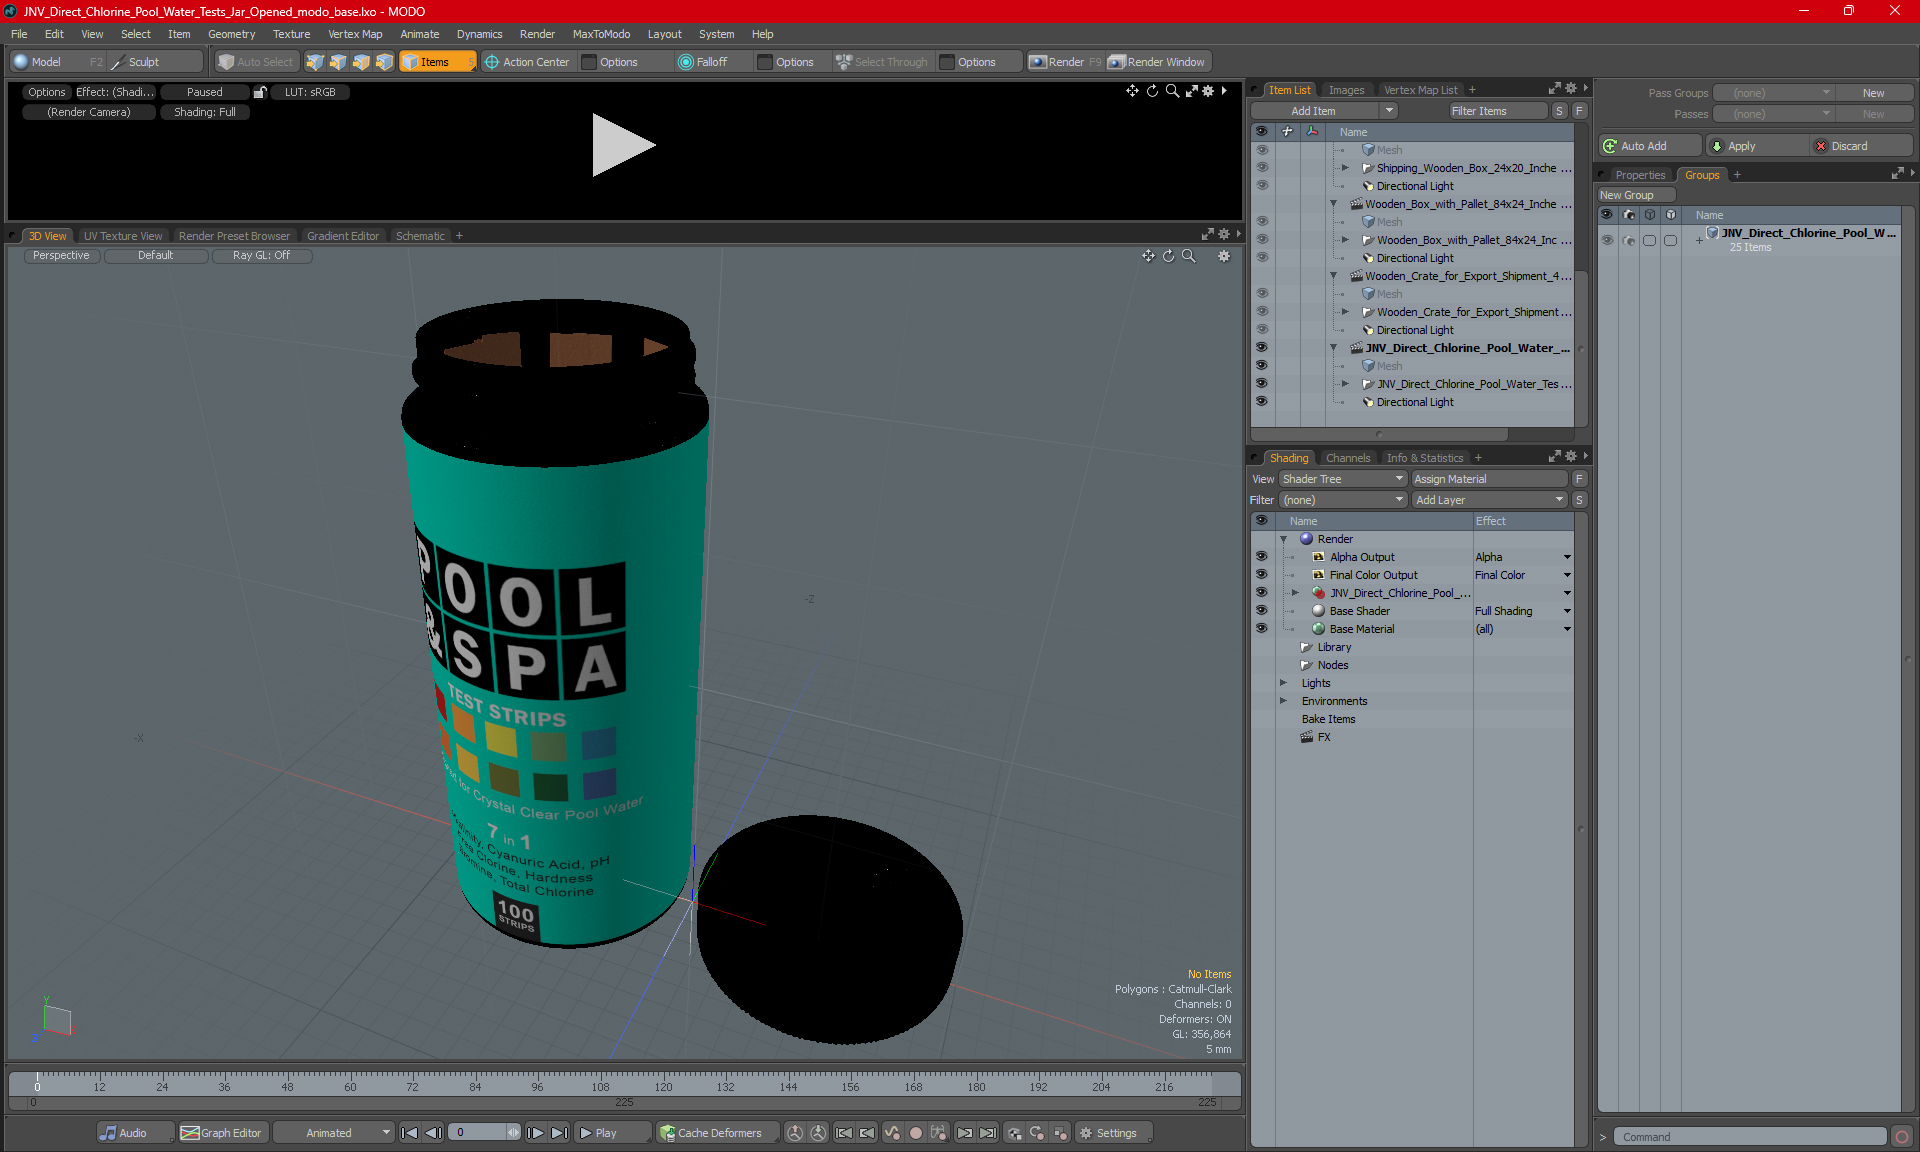Toggle the preview lock icon beside Paused

tap(260, 92)
